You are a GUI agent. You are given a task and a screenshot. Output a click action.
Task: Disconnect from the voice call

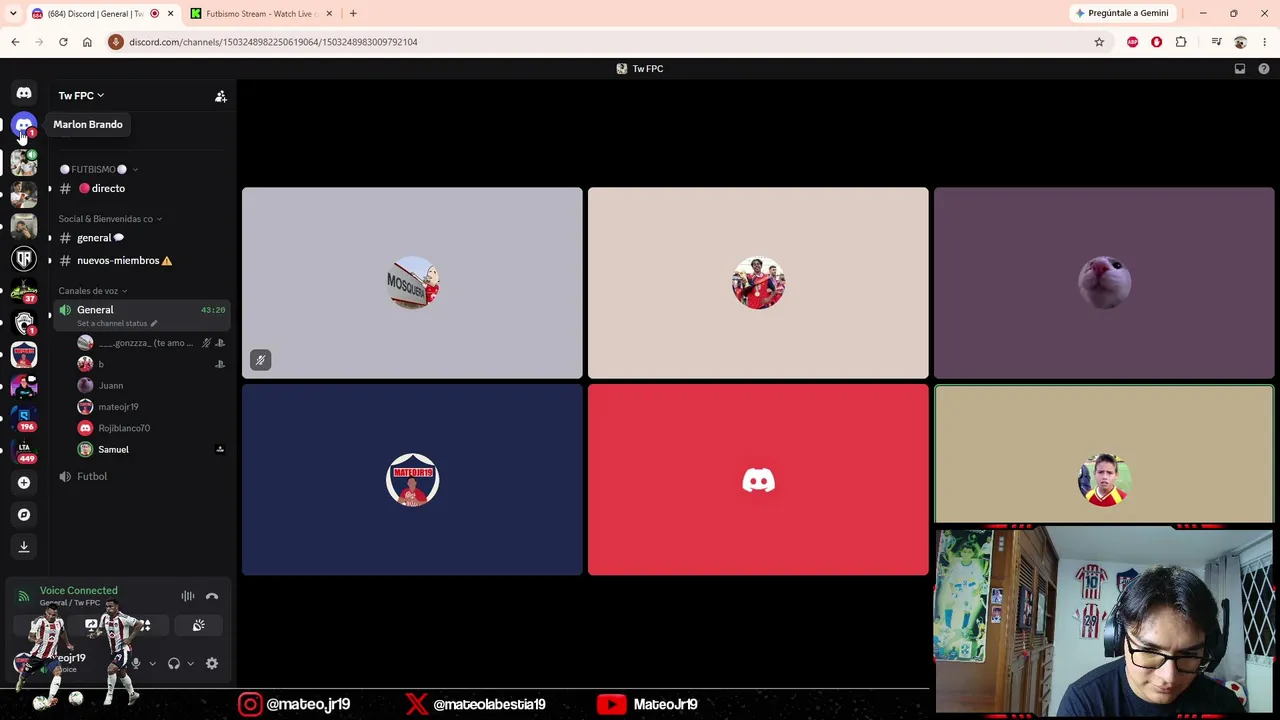click(212, 596)
